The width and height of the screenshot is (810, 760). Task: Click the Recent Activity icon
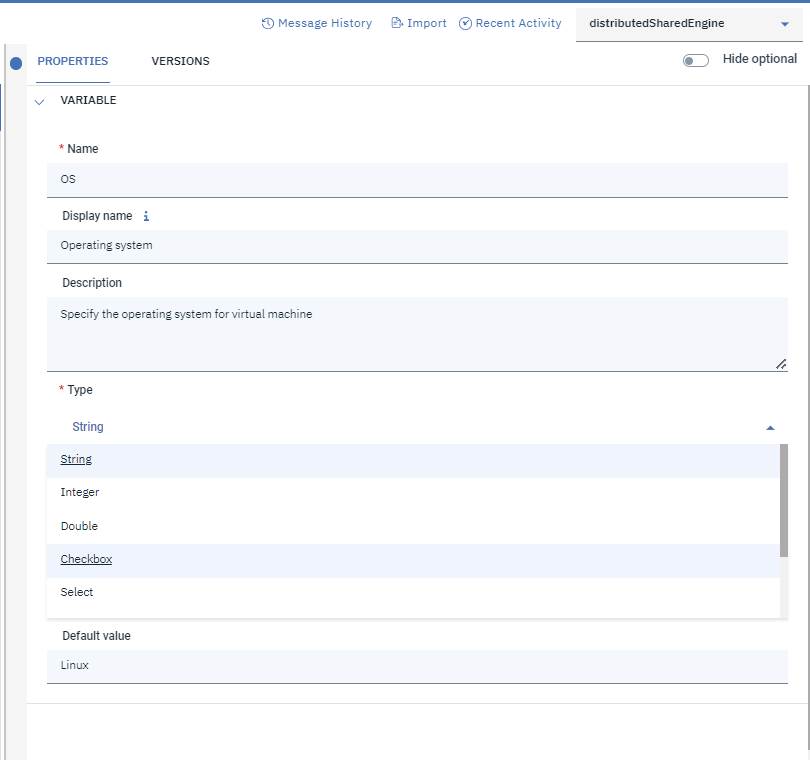[x=465, y=23]
